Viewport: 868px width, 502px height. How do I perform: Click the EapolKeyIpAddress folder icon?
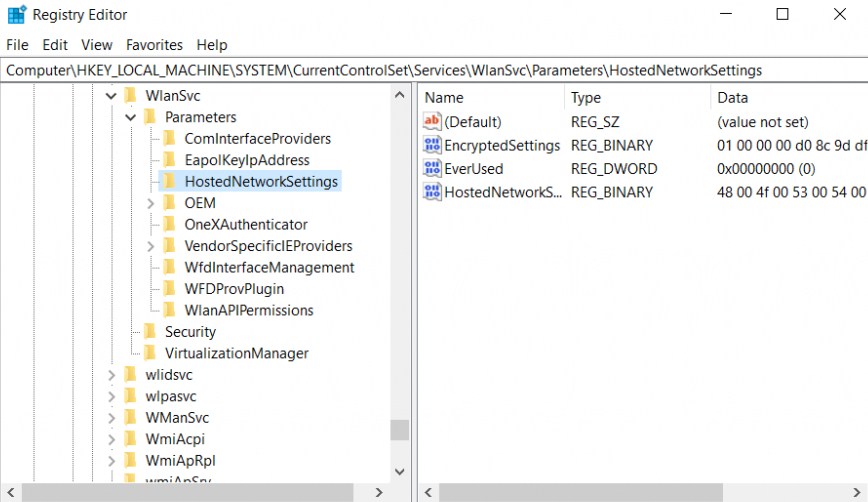(170, 160)
